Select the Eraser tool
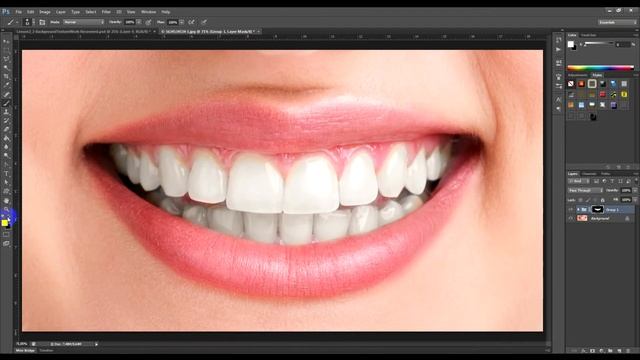Screen dimensions: 640x360 point(6,129)
